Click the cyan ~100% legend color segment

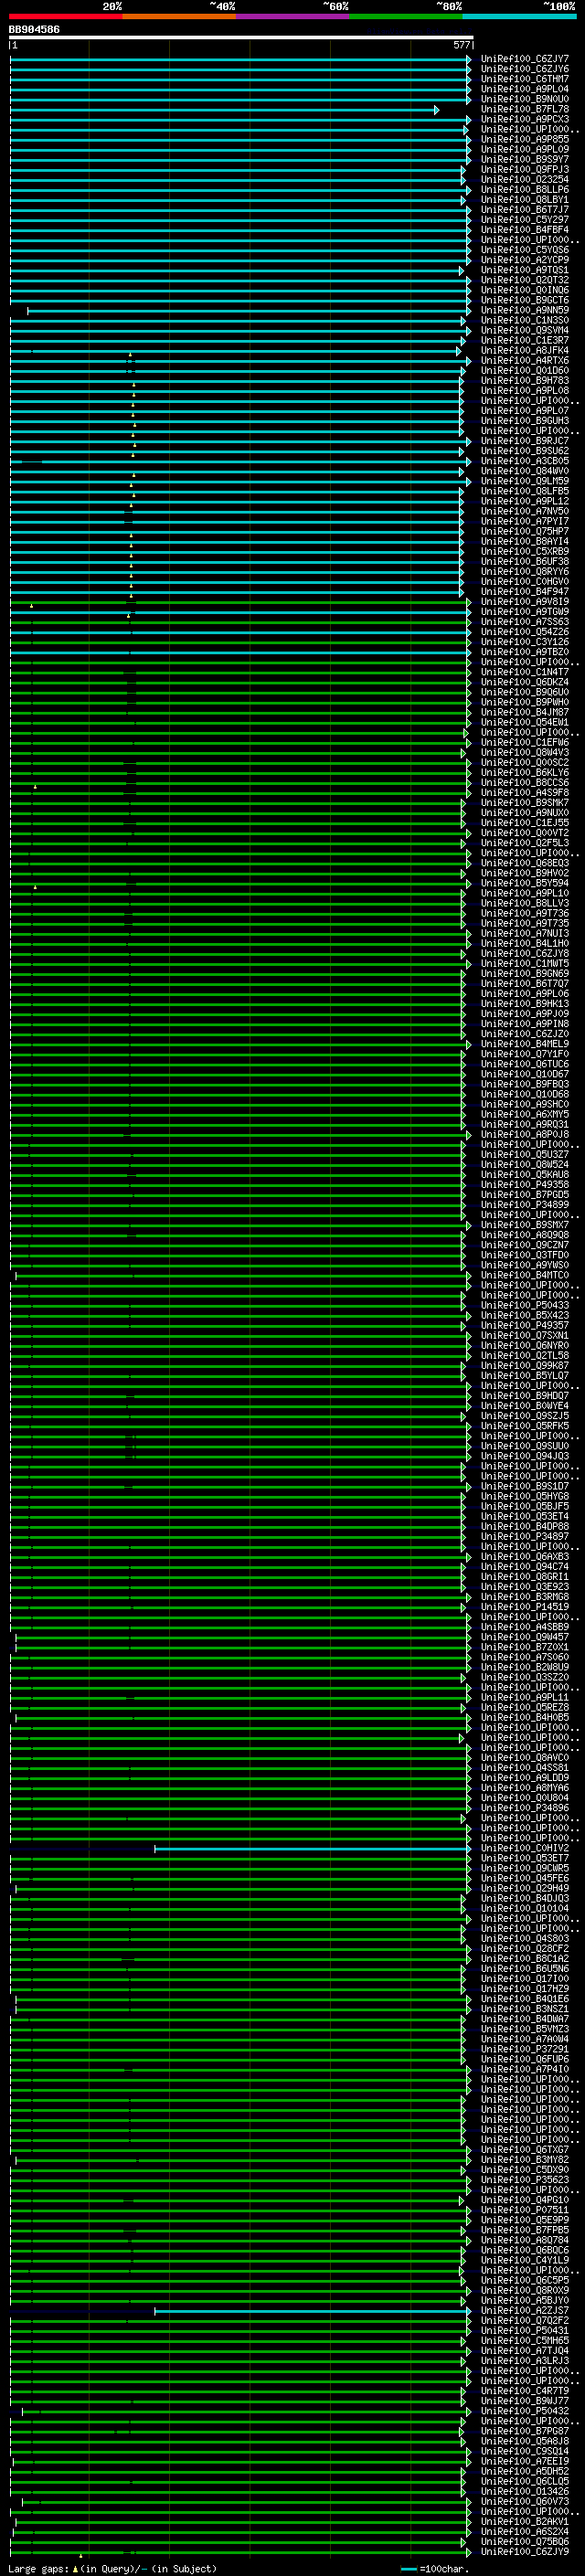[x=520, y=16]
